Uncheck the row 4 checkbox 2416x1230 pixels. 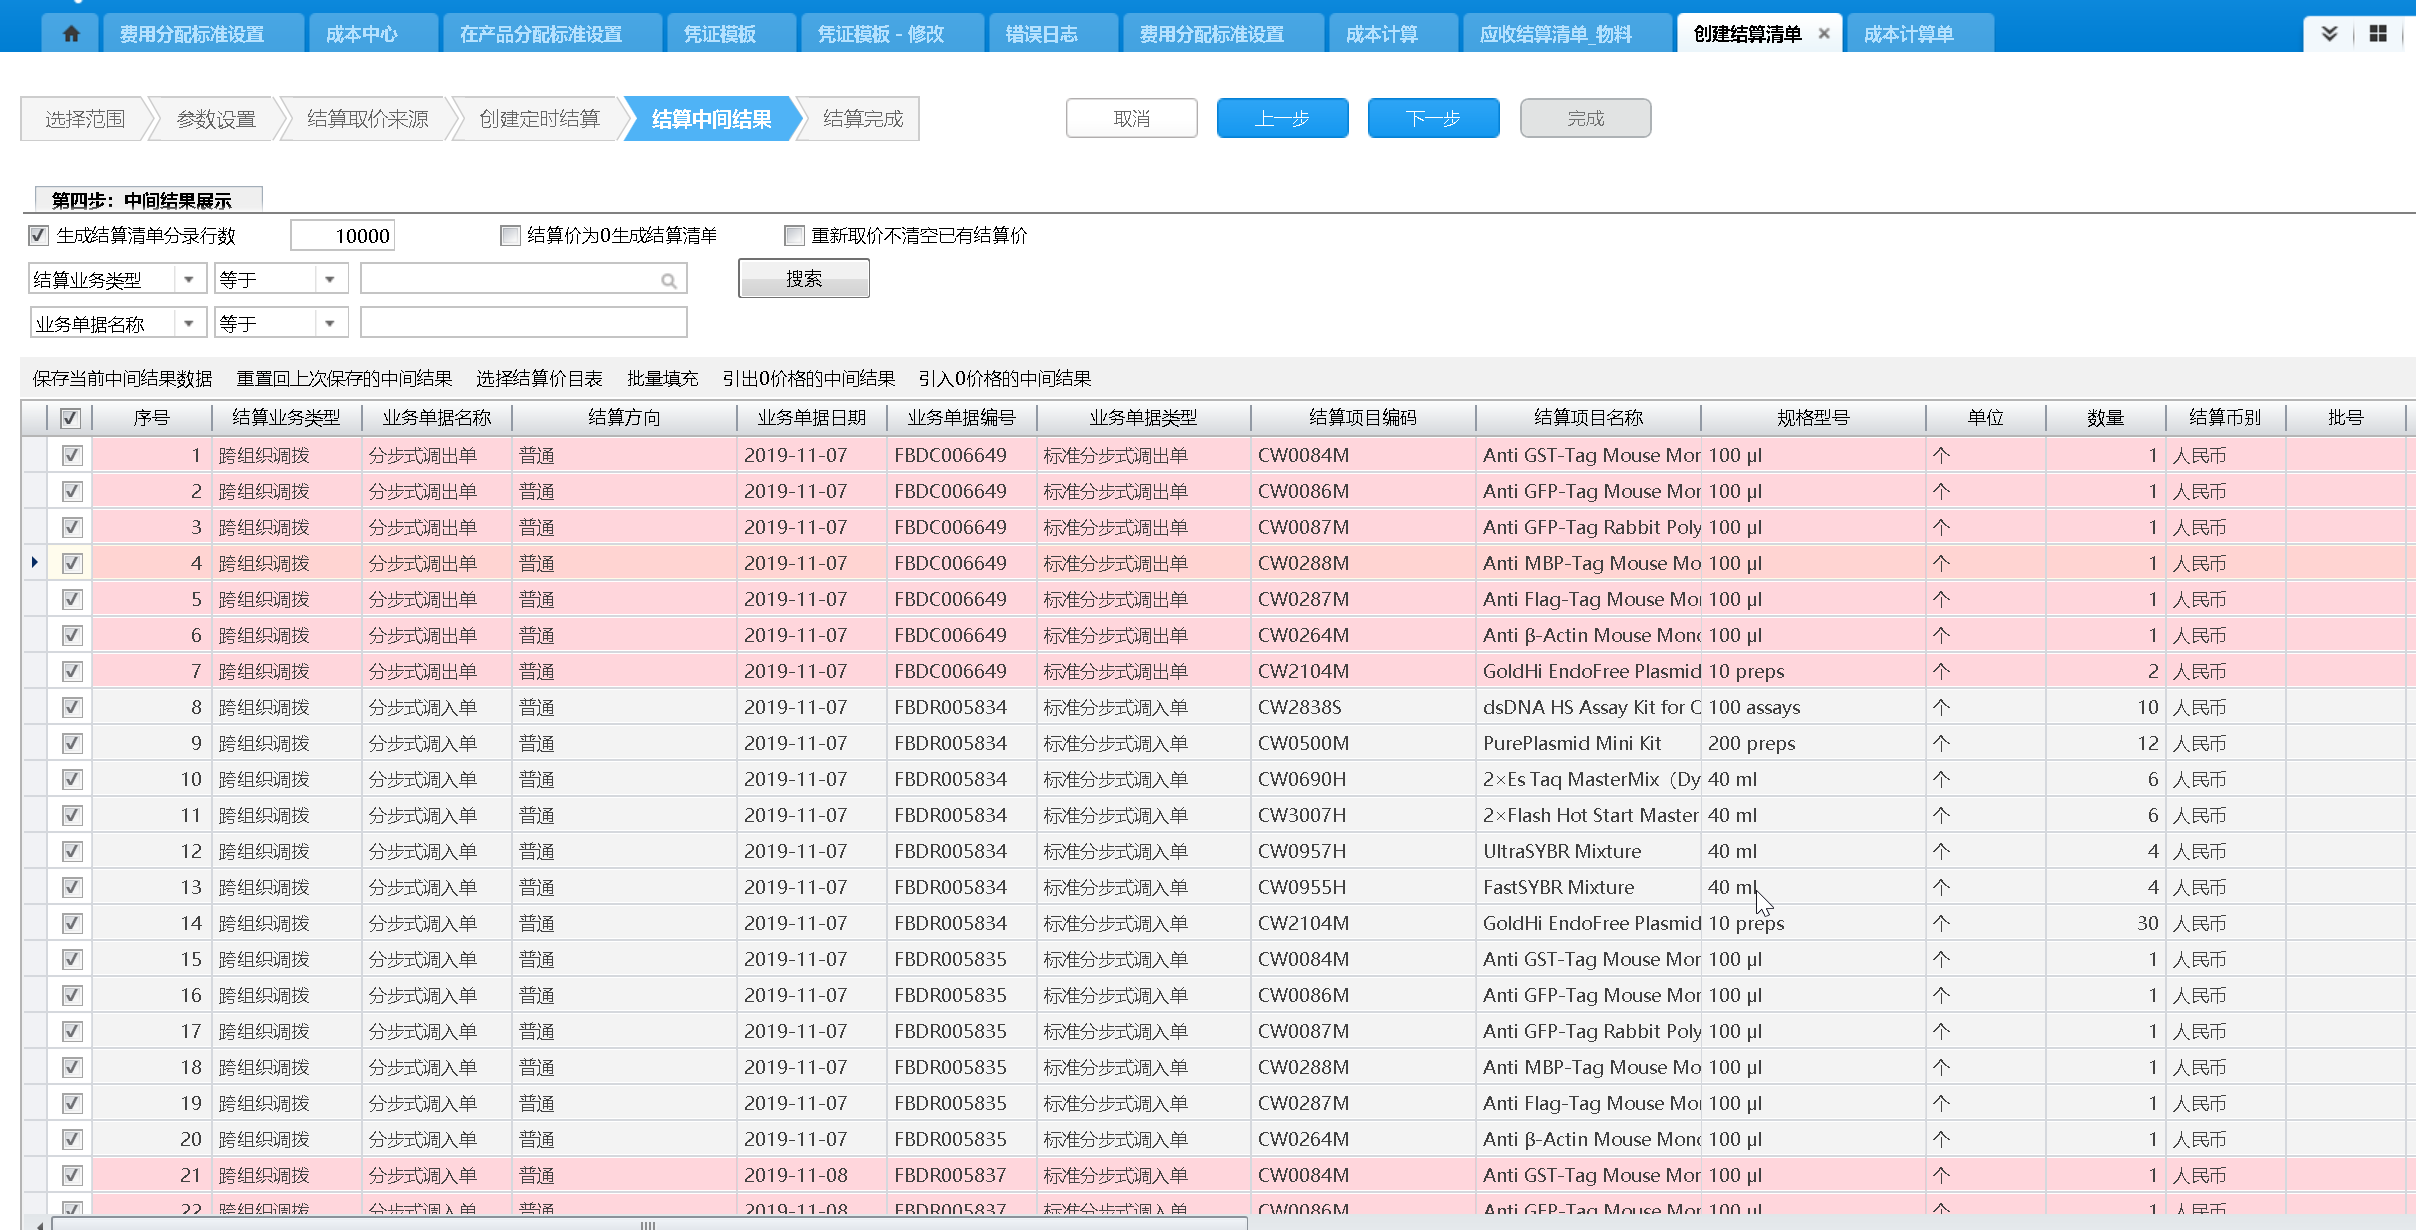click(x=72, y=563)
